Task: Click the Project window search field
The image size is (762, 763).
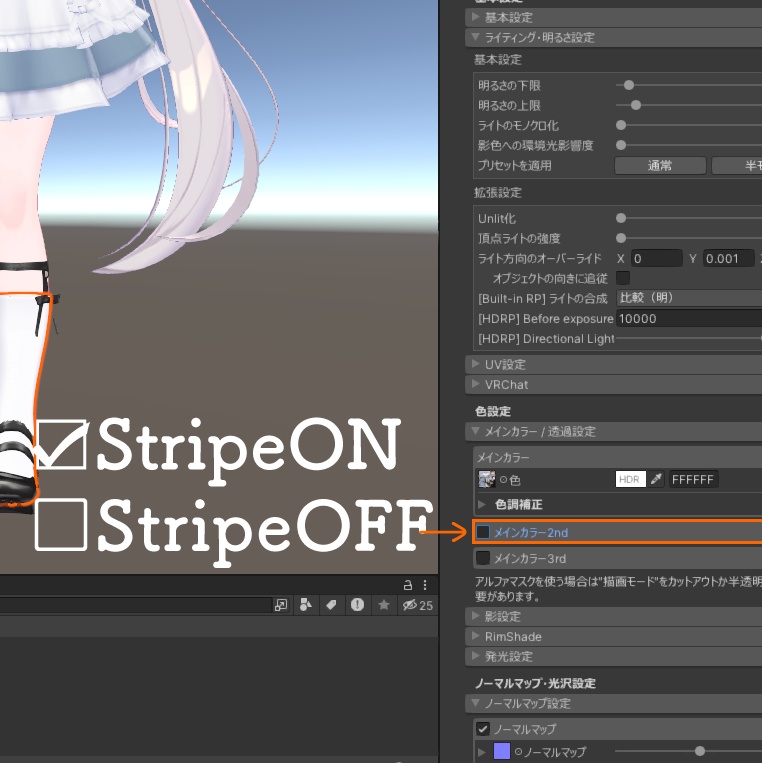Action: tap(135, 605)
